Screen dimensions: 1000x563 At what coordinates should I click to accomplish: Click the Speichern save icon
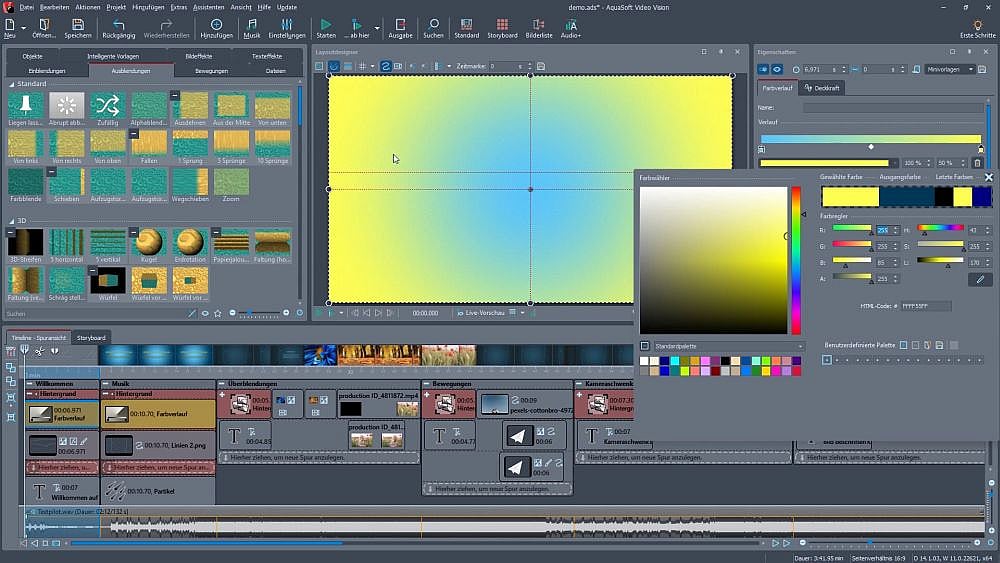pyautogui.click(x=78, y=24)
